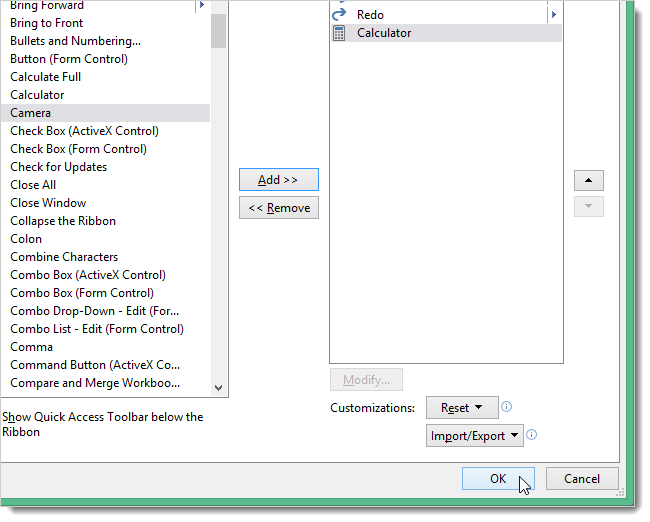The height and width of the screenshot is (522, 650).
Task: Select Comma command
Action: click(x=105, y=347)
